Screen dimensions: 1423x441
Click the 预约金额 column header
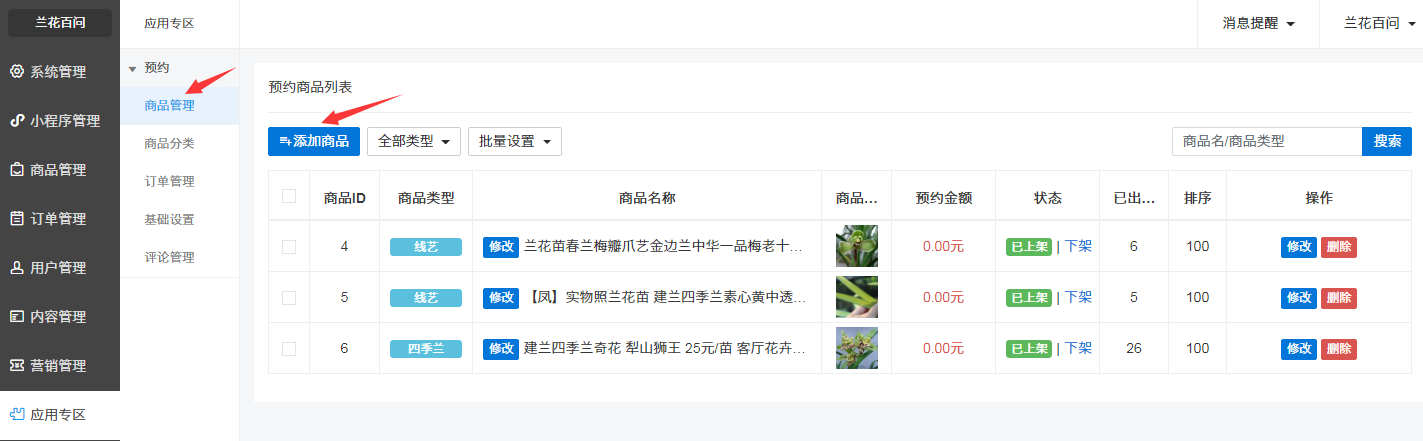click(943, 198)
